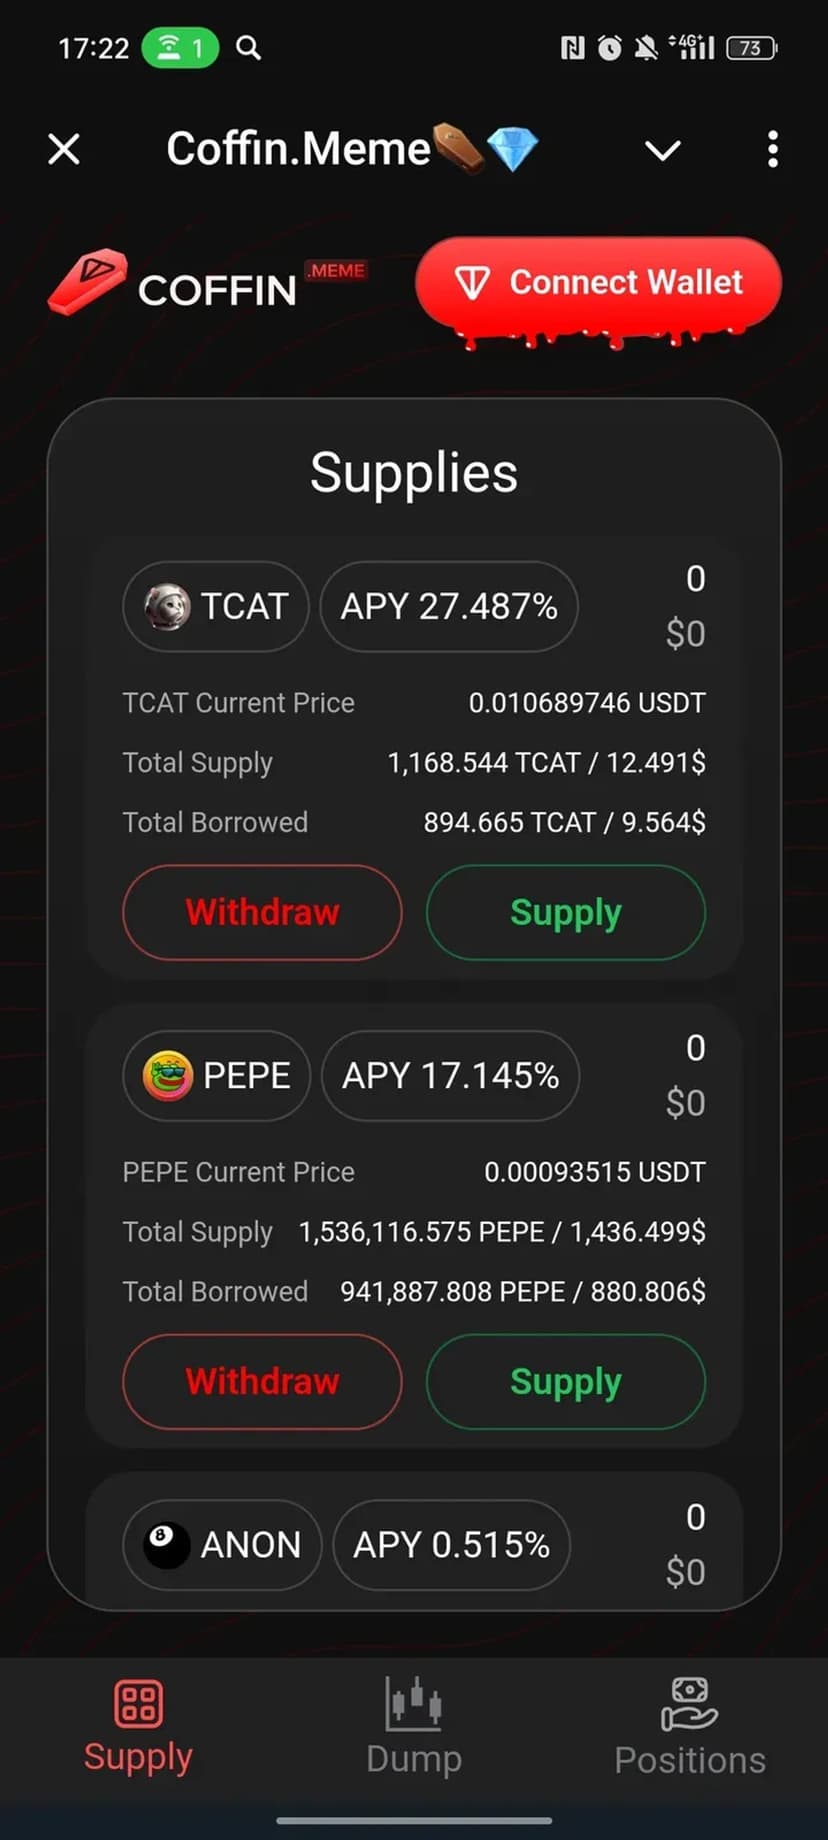Withdraw from the PEPE pool
This screenshot has height=1840, width=828.
(x=262, y=1381)
